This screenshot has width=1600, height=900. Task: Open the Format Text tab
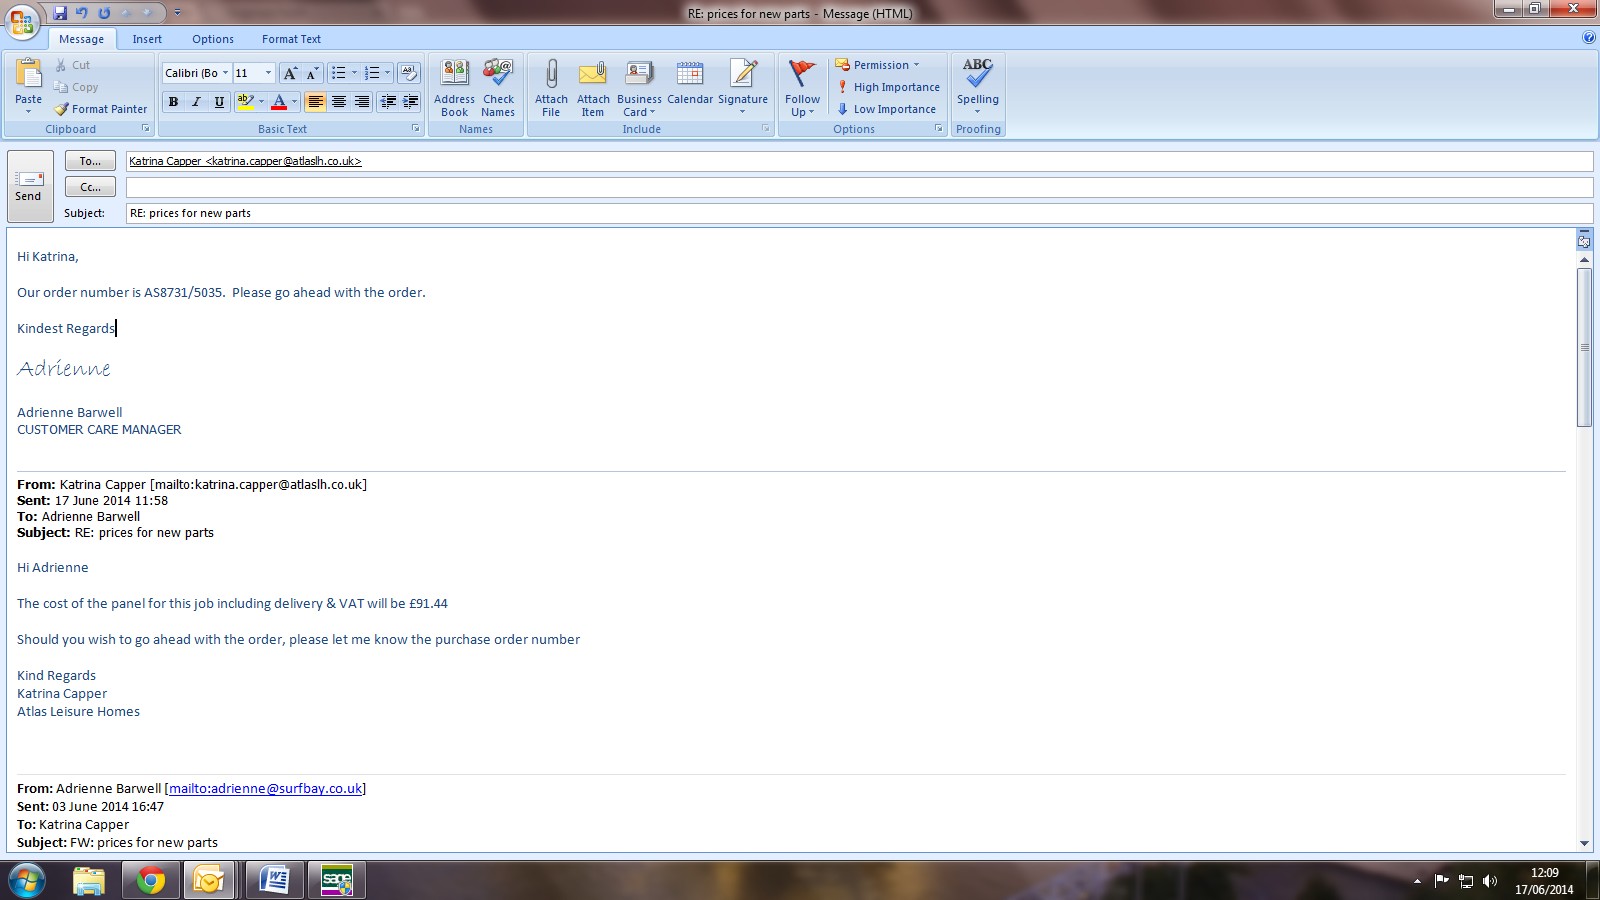tap(291, 39)
